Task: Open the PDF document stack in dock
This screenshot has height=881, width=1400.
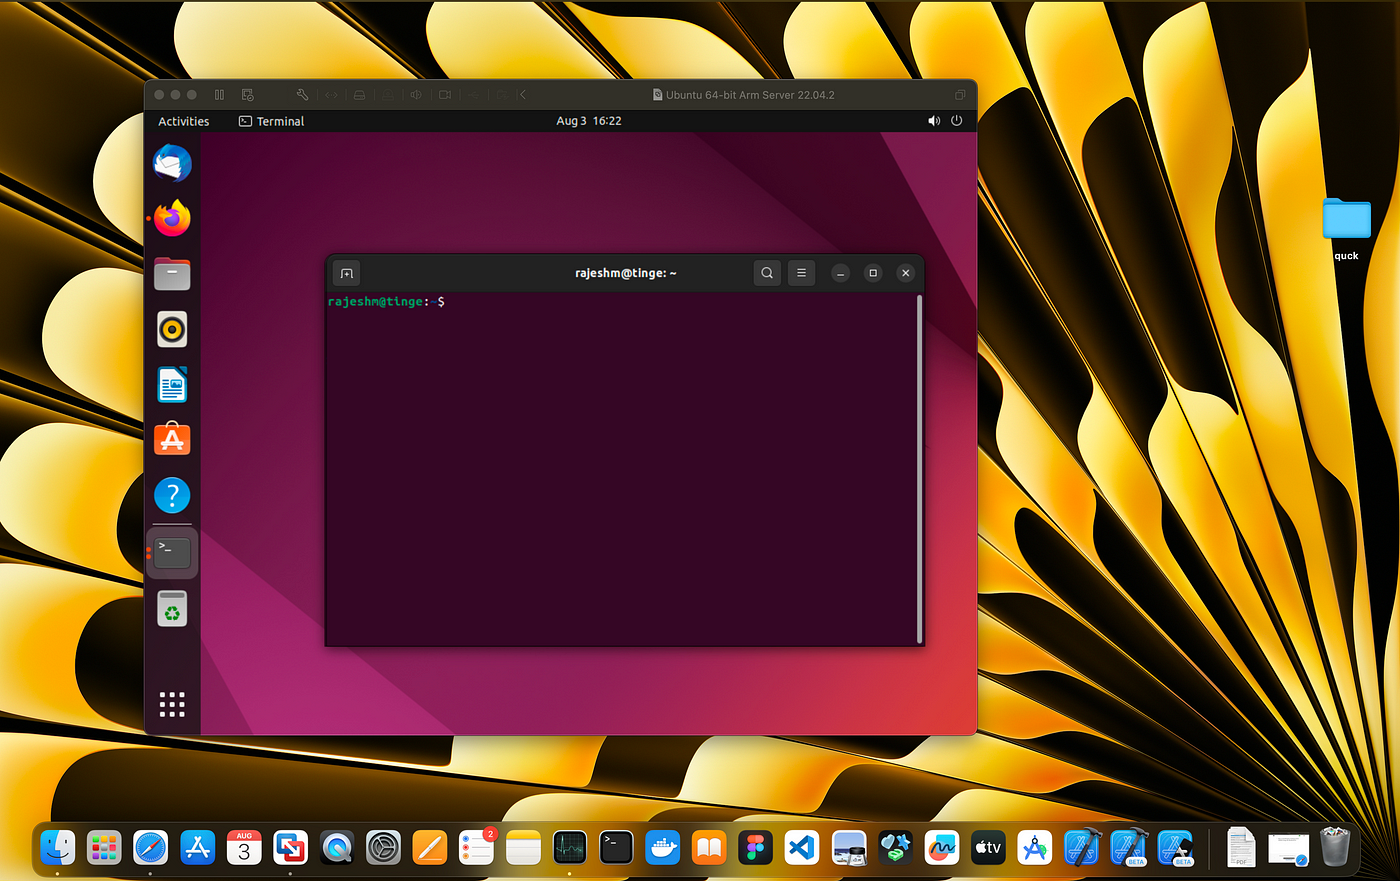Action: (x=1241, y=848)
